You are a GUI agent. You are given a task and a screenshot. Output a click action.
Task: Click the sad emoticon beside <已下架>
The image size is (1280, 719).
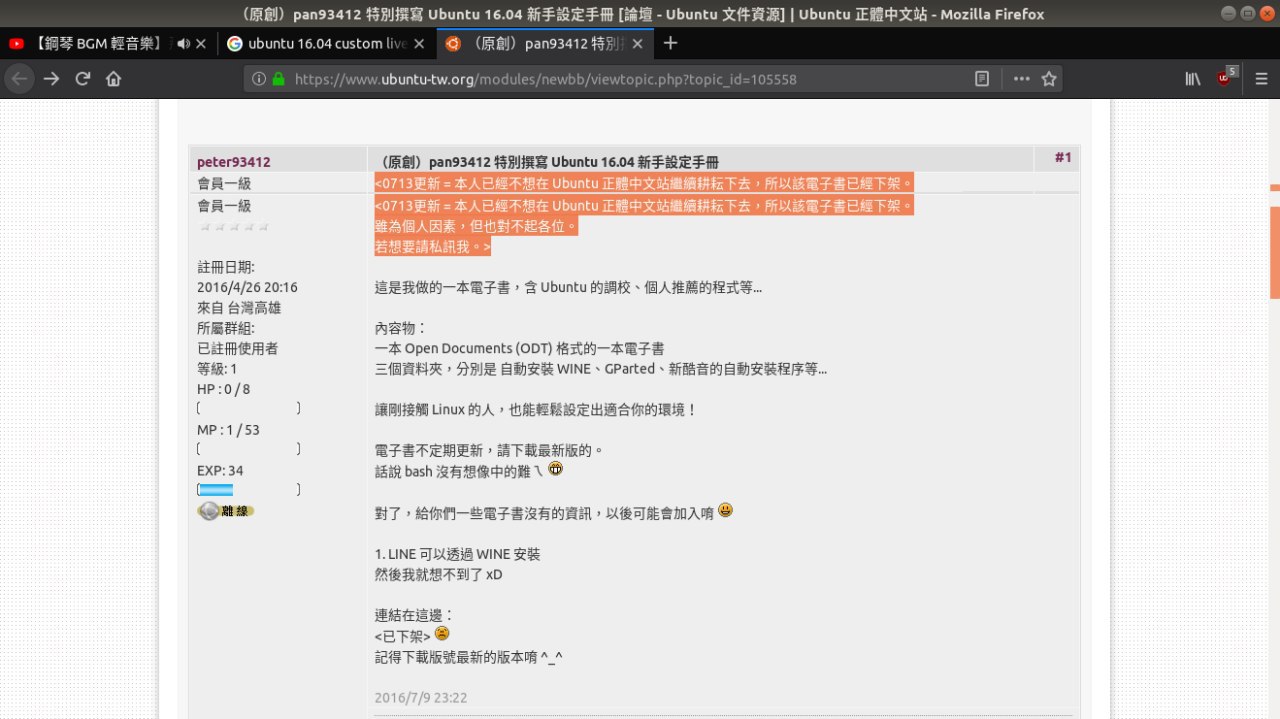(442, 633)
